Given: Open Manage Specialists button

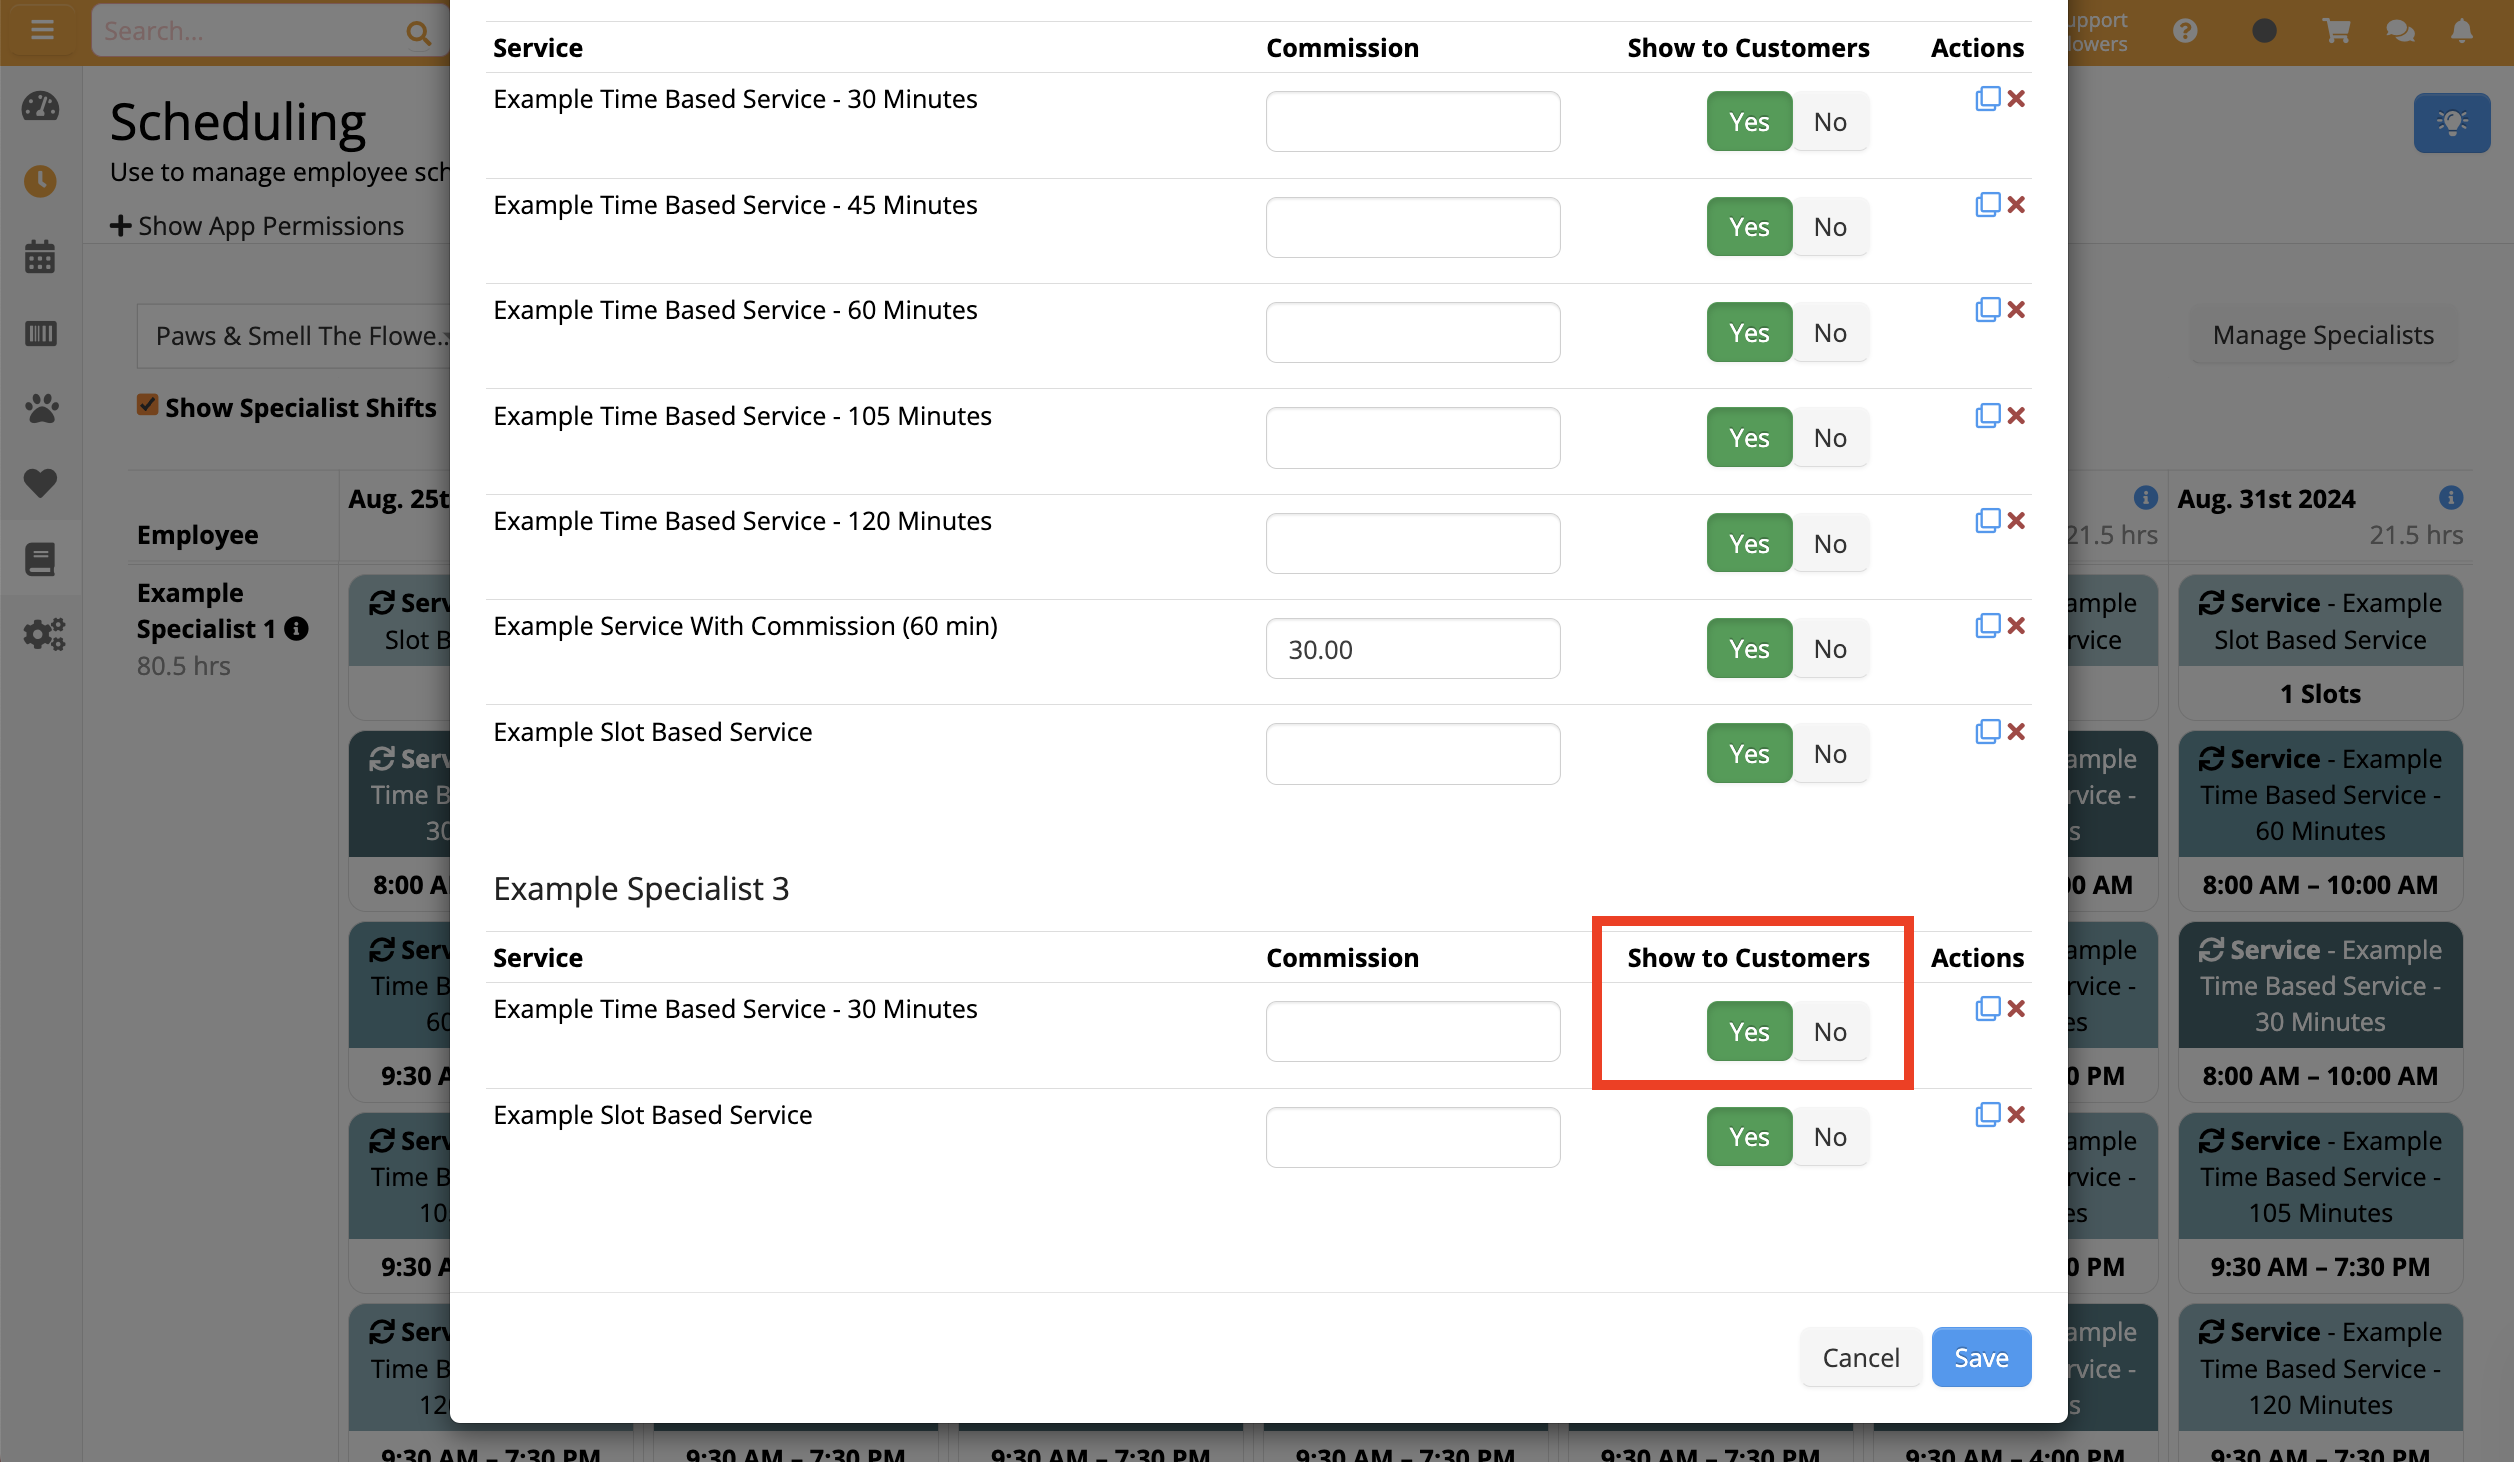Looking at the screenshot, I should [2322, 335].
